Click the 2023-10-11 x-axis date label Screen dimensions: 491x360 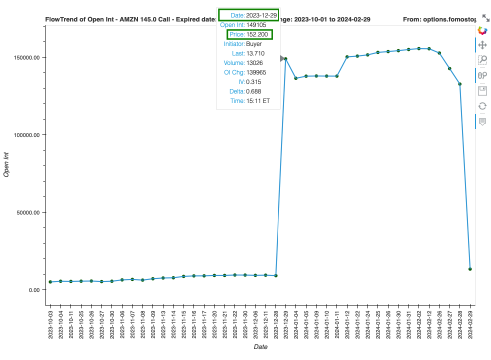(x=71, y=325)
